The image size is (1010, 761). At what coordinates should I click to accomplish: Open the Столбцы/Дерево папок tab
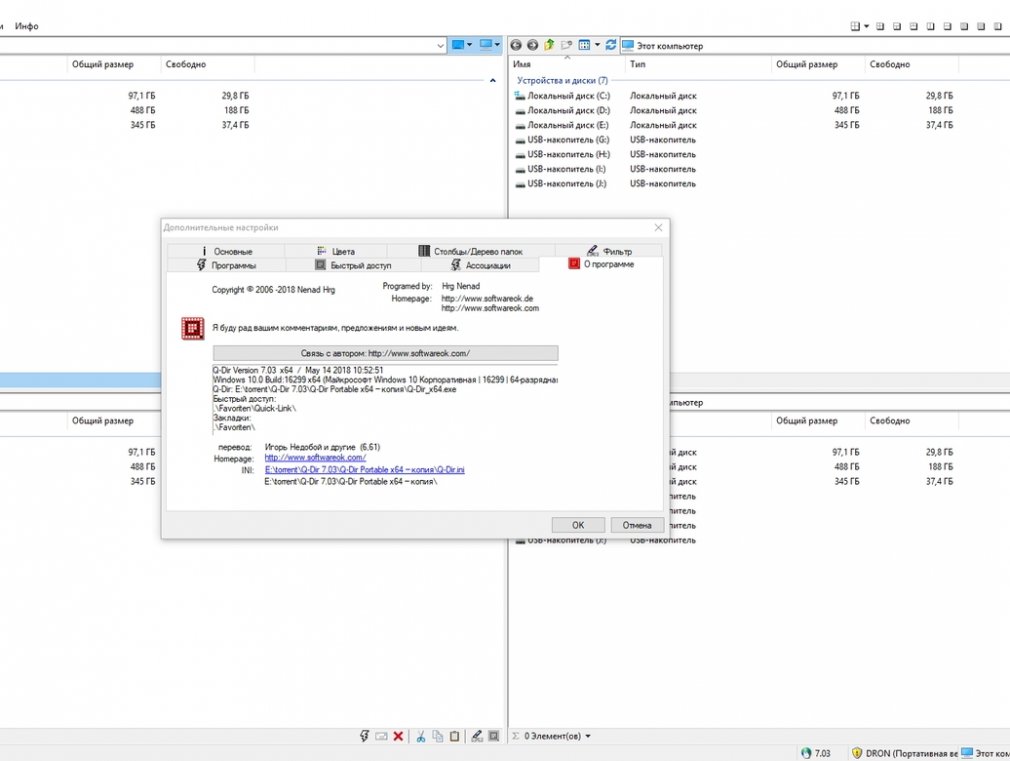[471, 251]
